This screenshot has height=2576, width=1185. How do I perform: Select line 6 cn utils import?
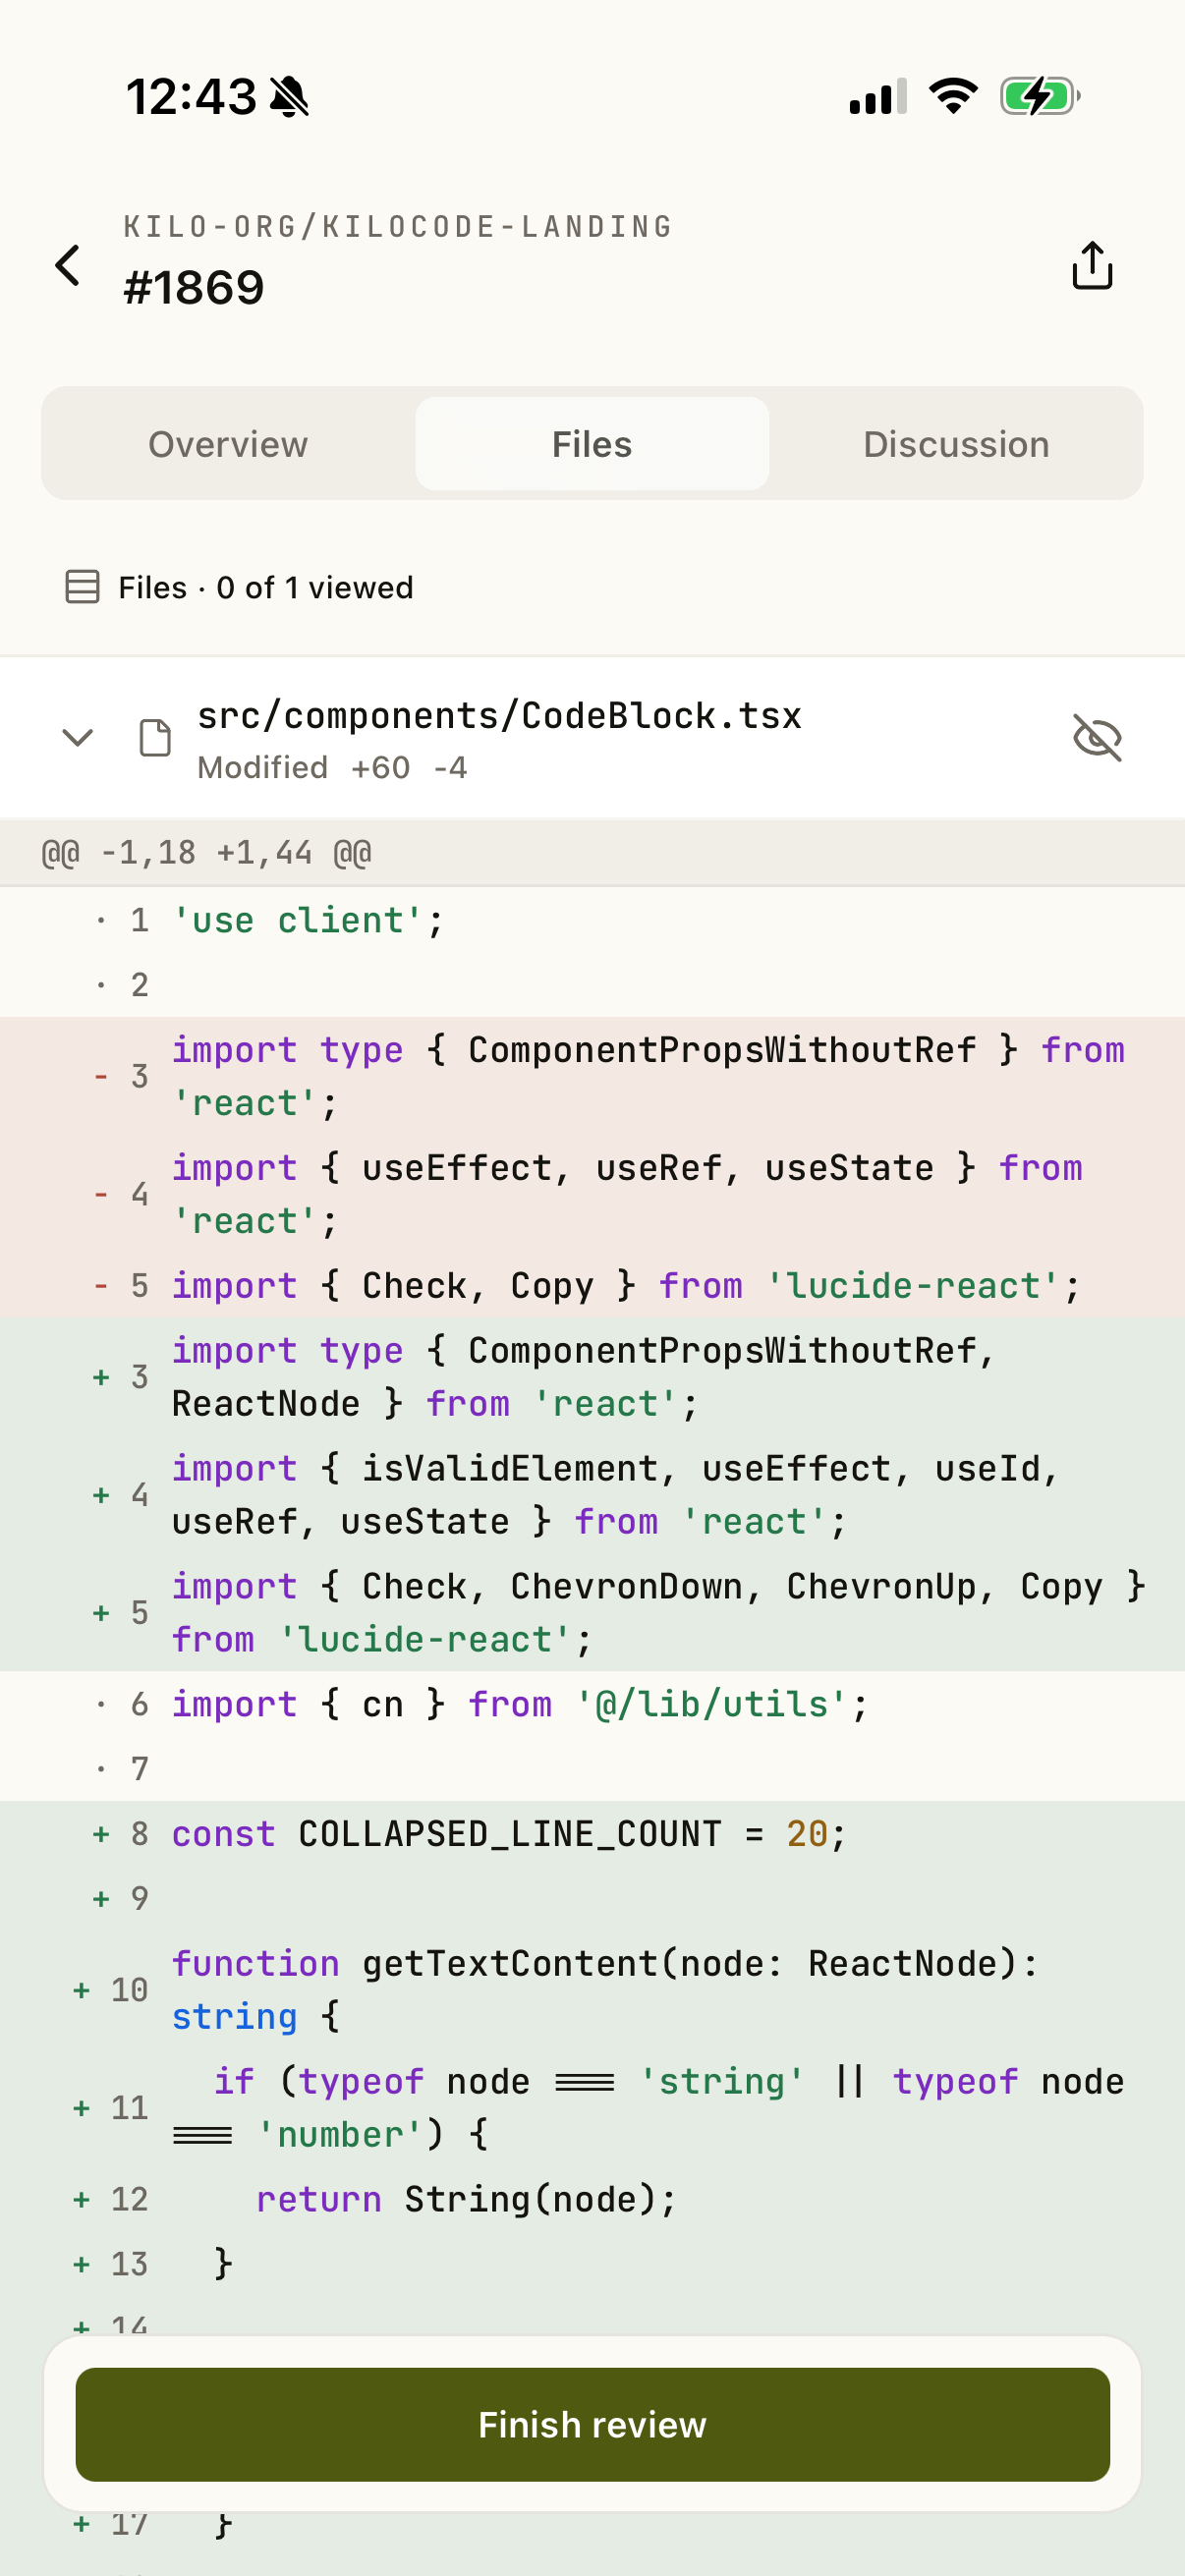pyautogui.click(x=592, y=1704)
